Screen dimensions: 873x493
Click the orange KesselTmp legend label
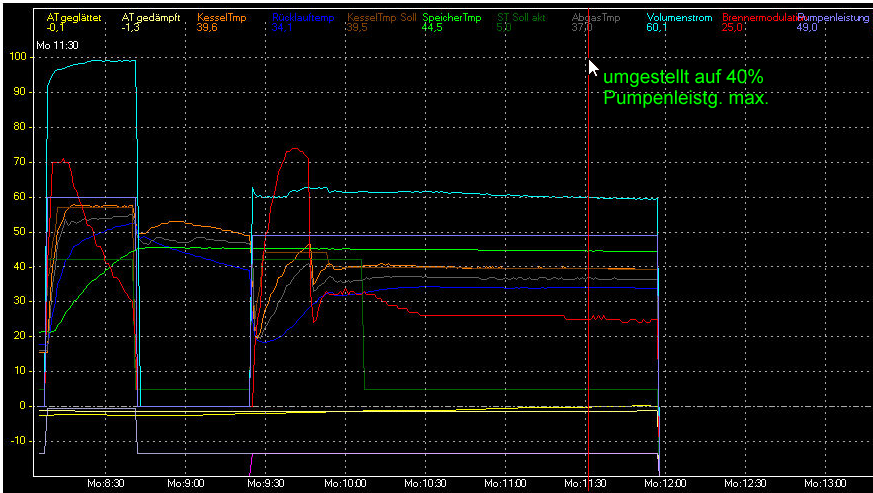point(221,18)
